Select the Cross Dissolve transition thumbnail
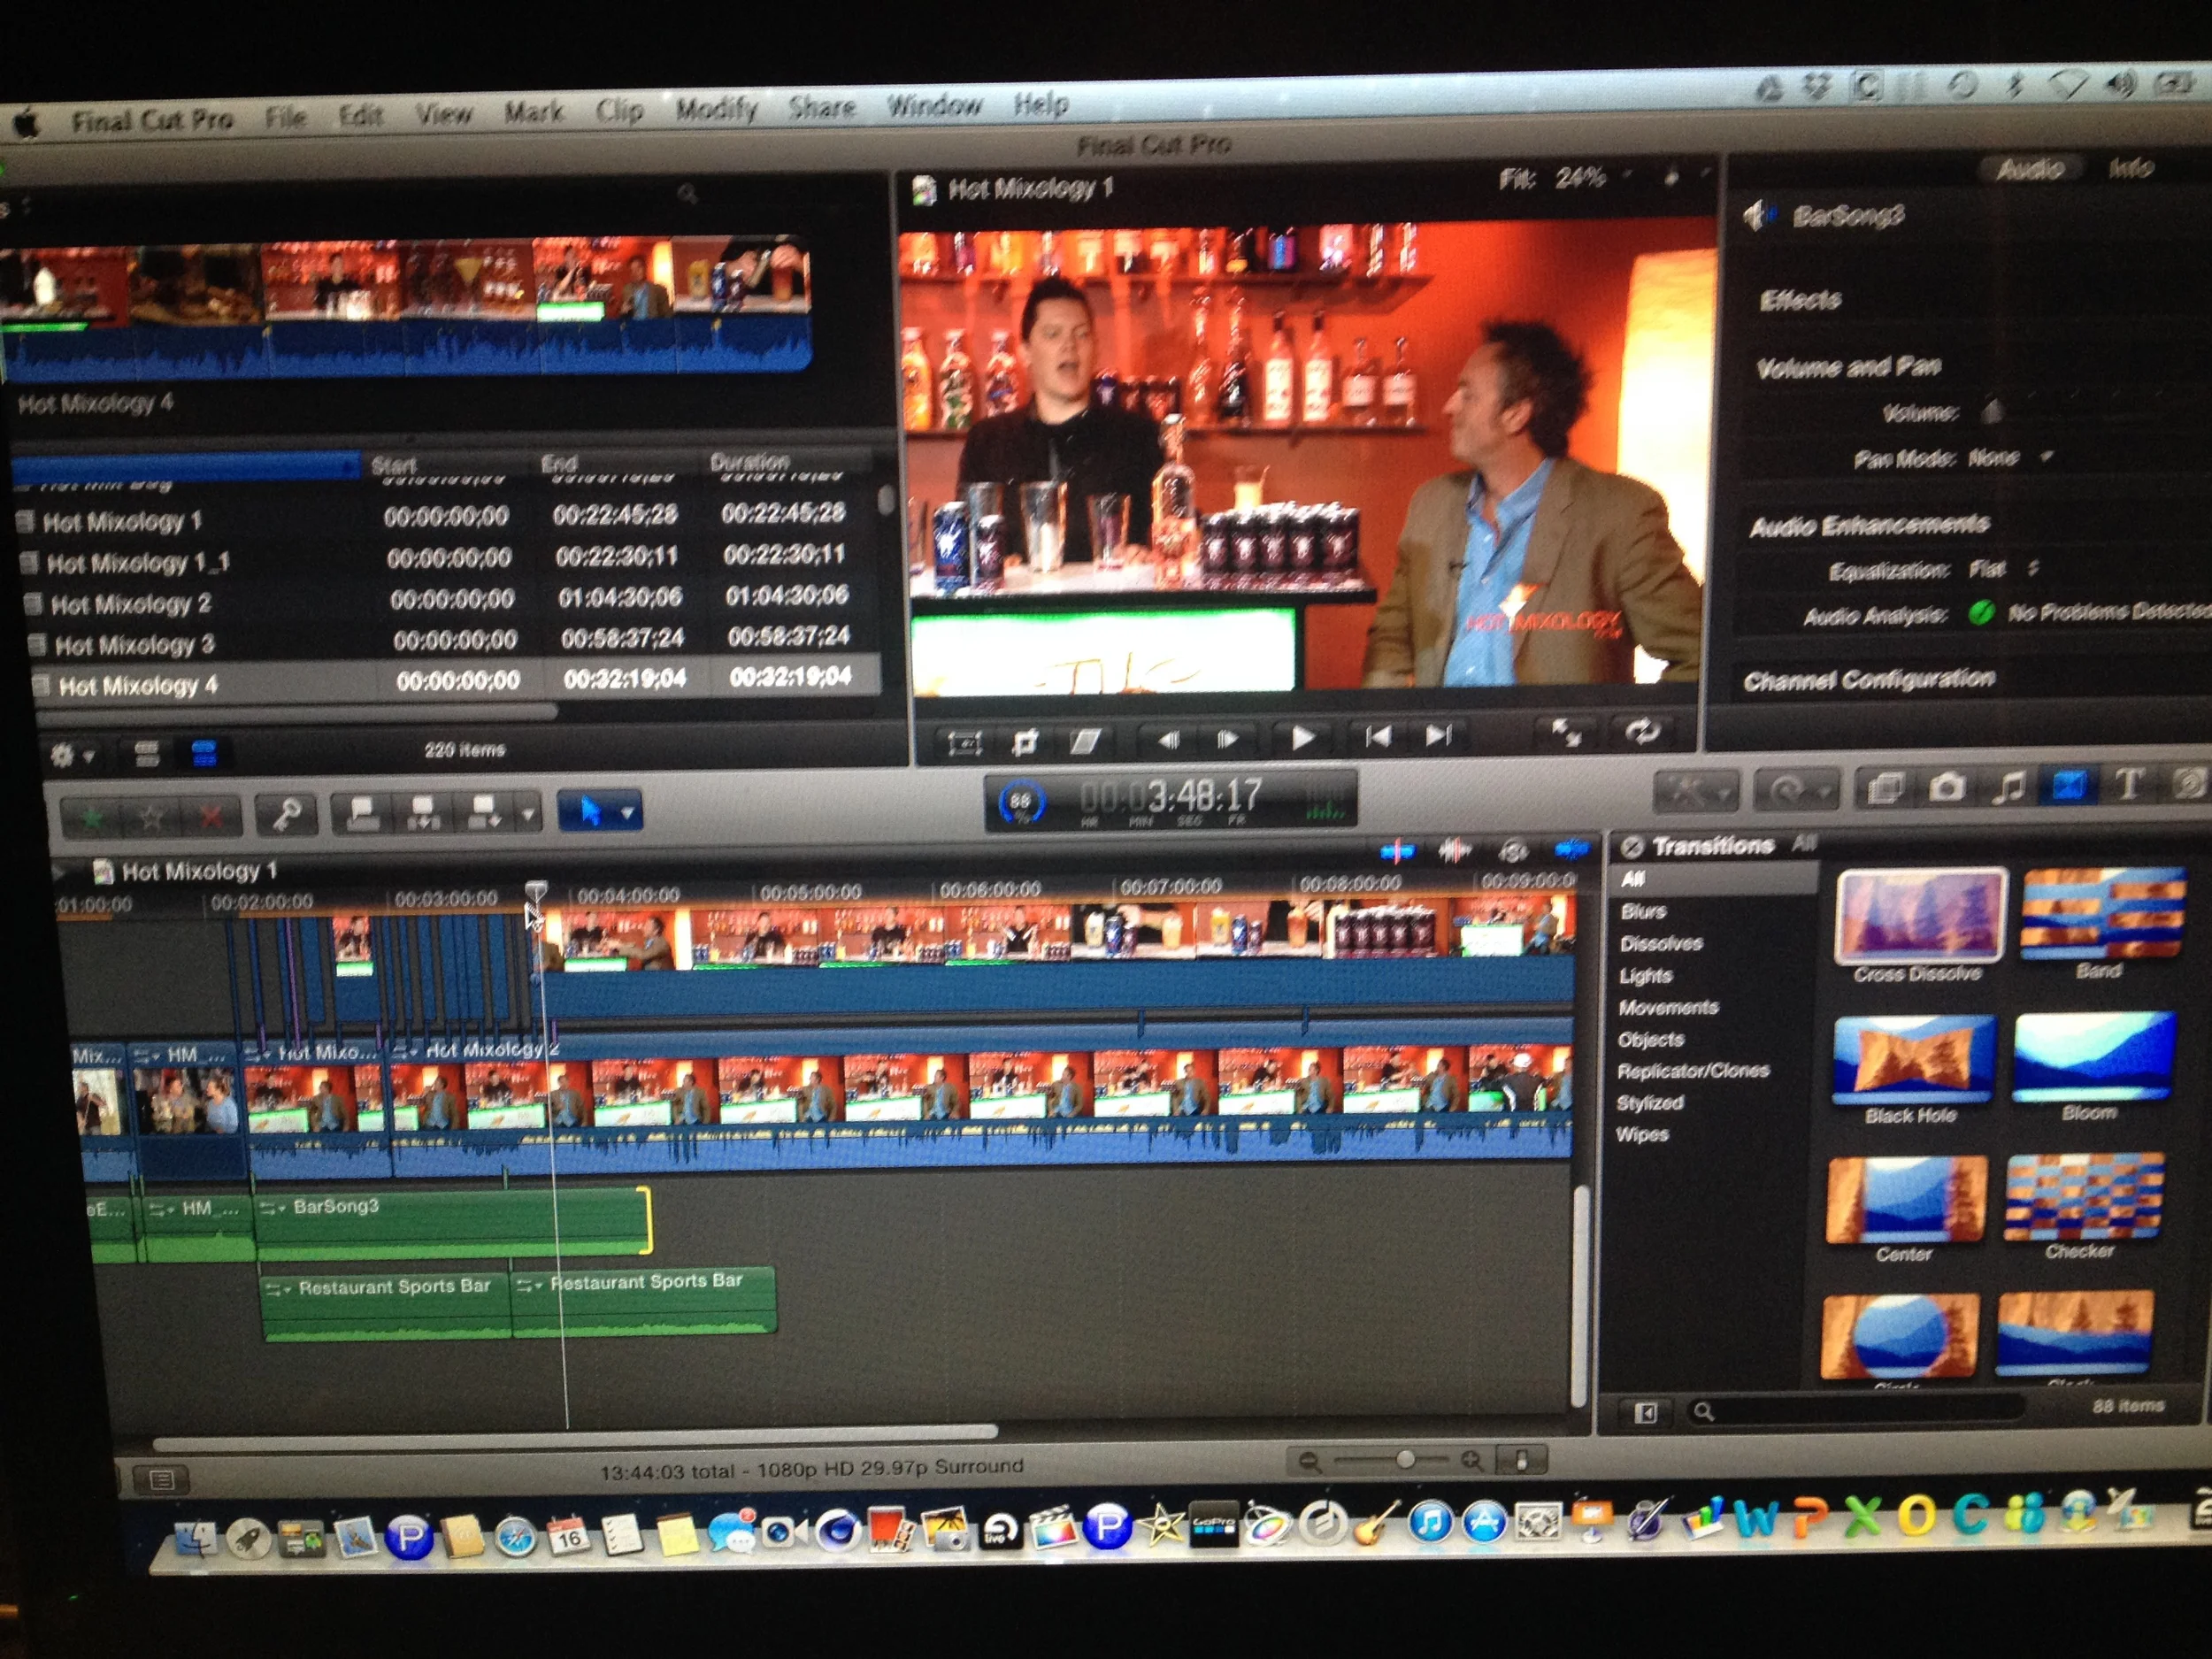Viewport: 2212px width, 1659px height. click(1922, 915)
